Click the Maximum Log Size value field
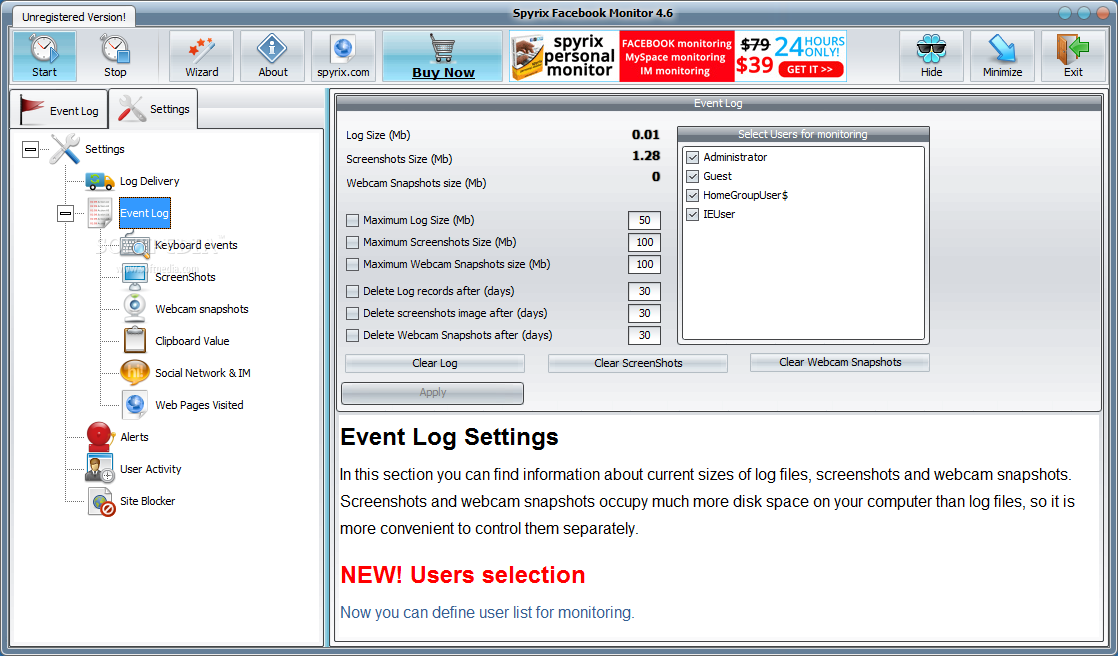The width and height of the screenshot is (1118, 656). [645, 220]
